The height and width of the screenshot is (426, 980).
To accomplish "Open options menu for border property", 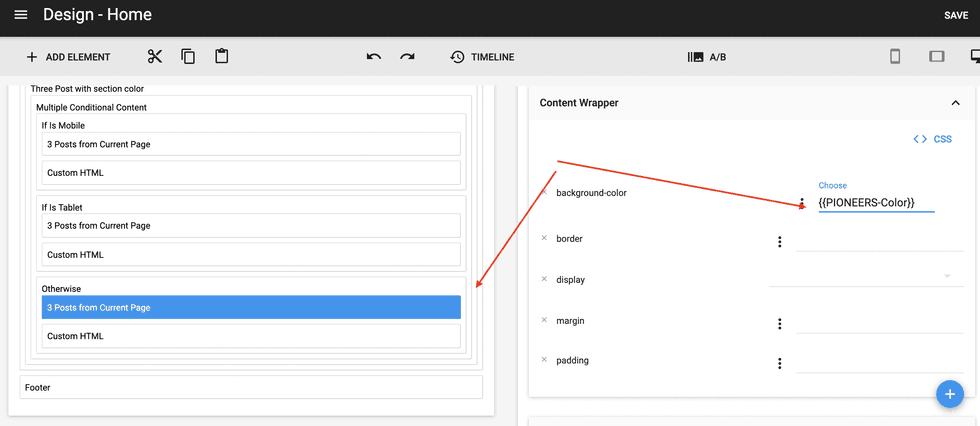I will [779, 241].
